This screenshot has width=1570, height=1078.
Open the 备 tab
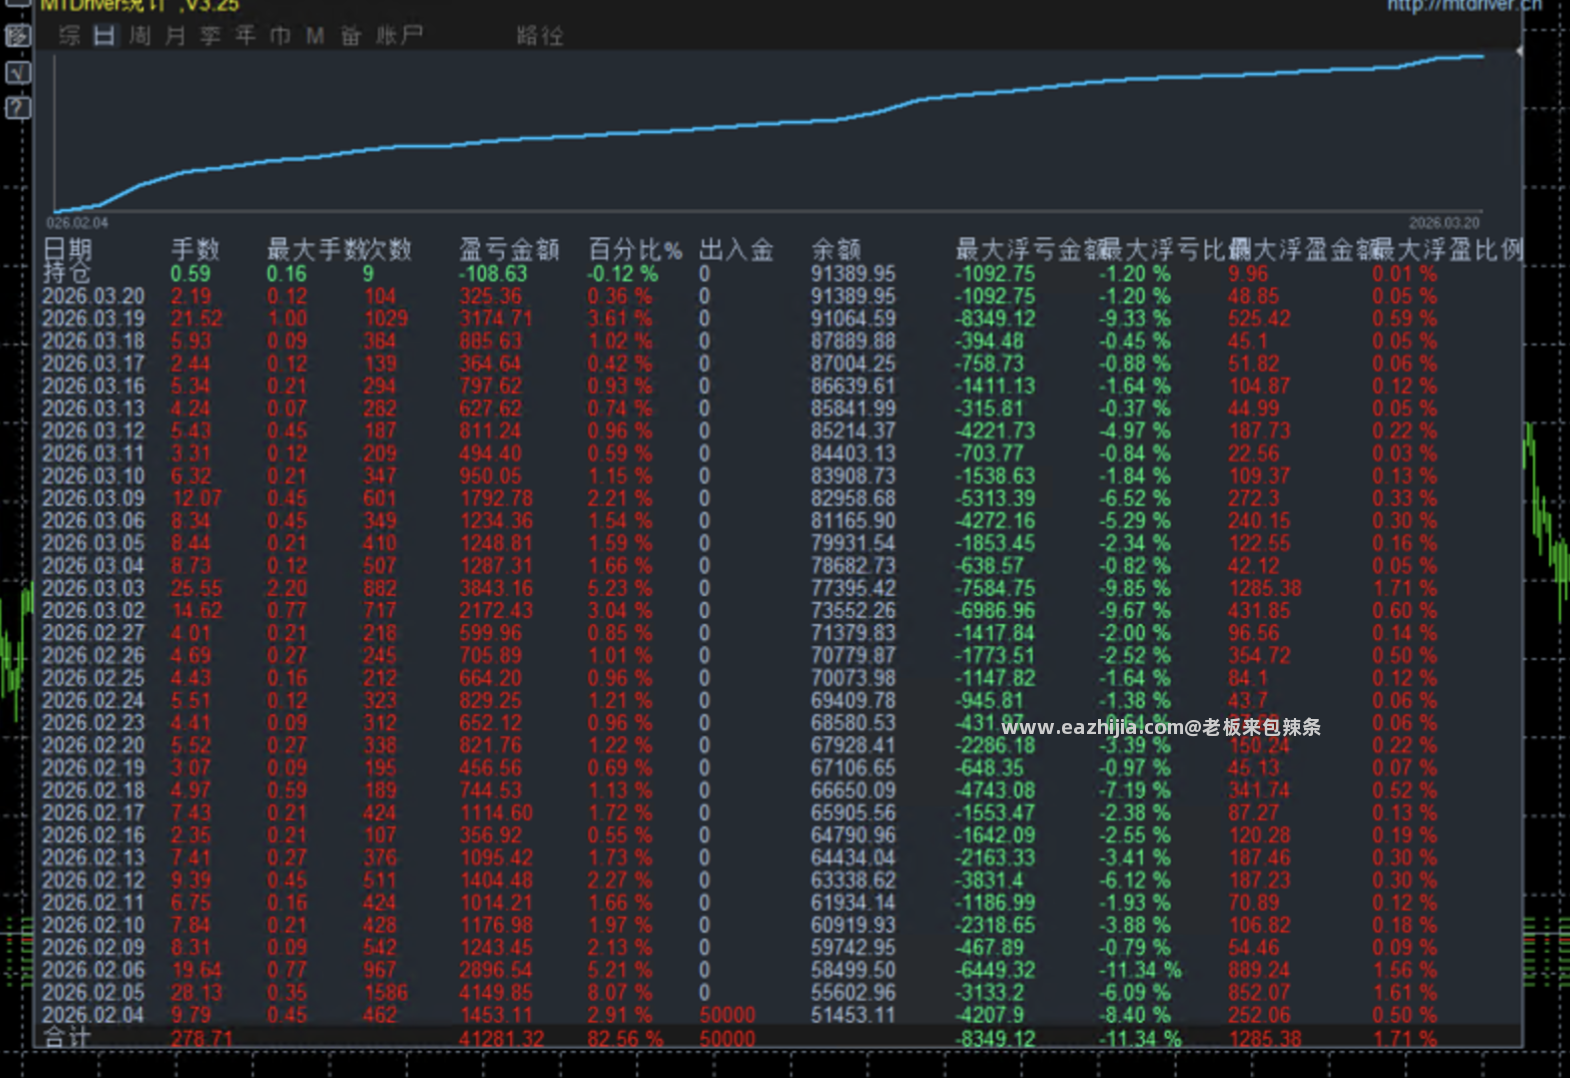click(350, 36)
